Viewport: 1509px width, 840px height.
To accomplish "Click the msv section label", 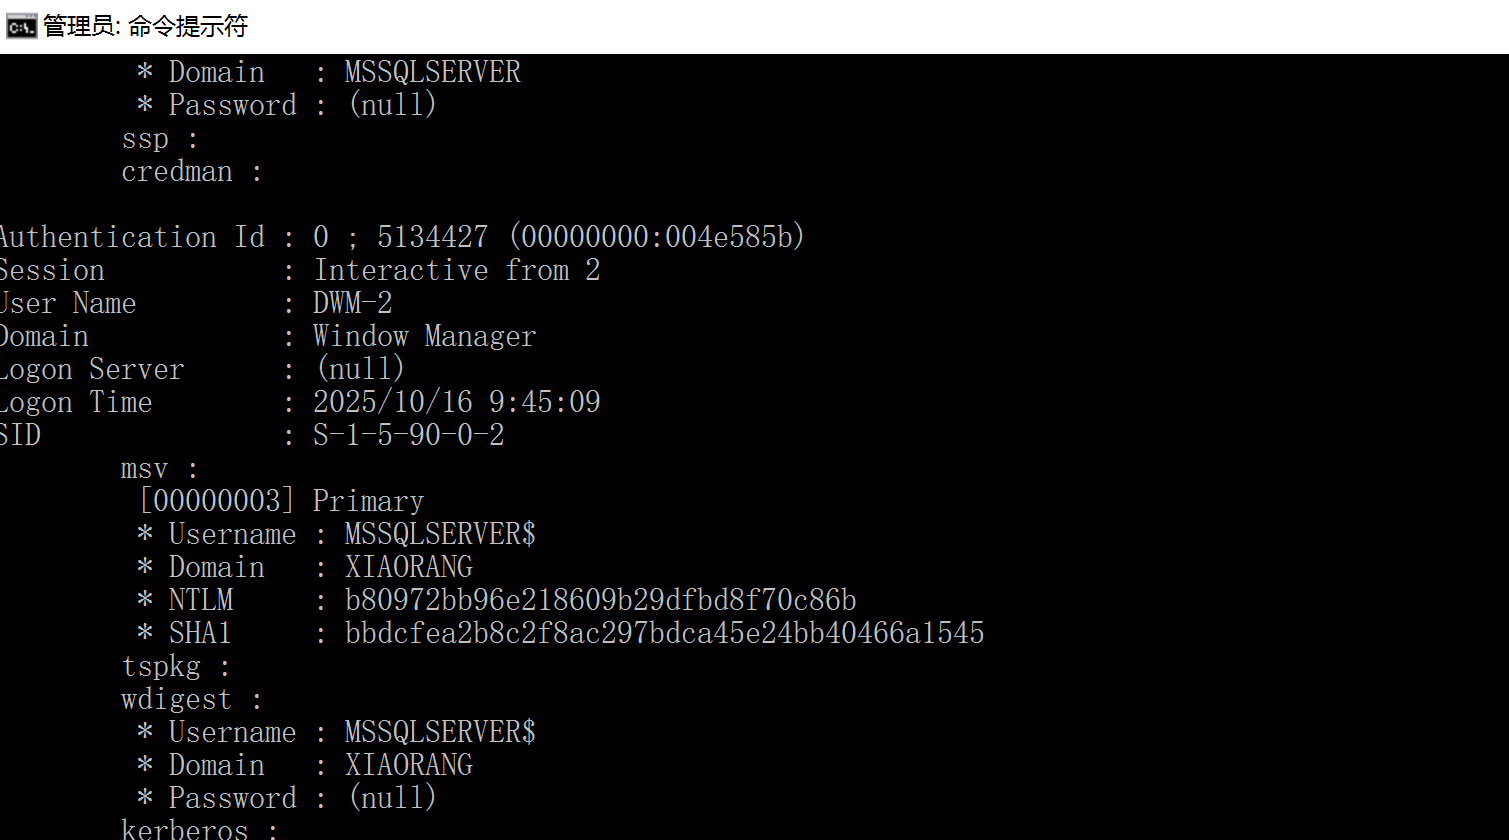I will [x=145, y=468].
